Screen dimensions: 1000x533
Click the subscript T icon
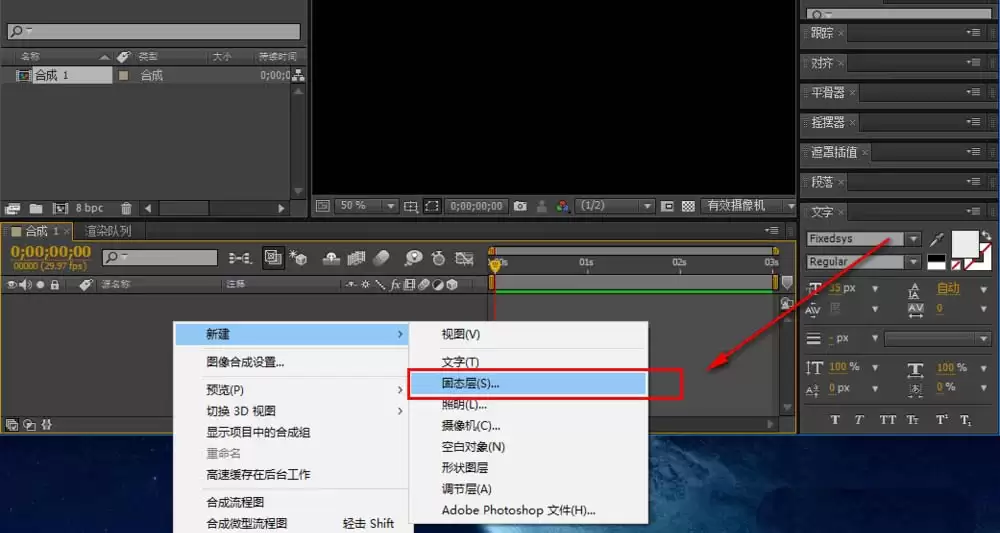click(x=966, y=420)
